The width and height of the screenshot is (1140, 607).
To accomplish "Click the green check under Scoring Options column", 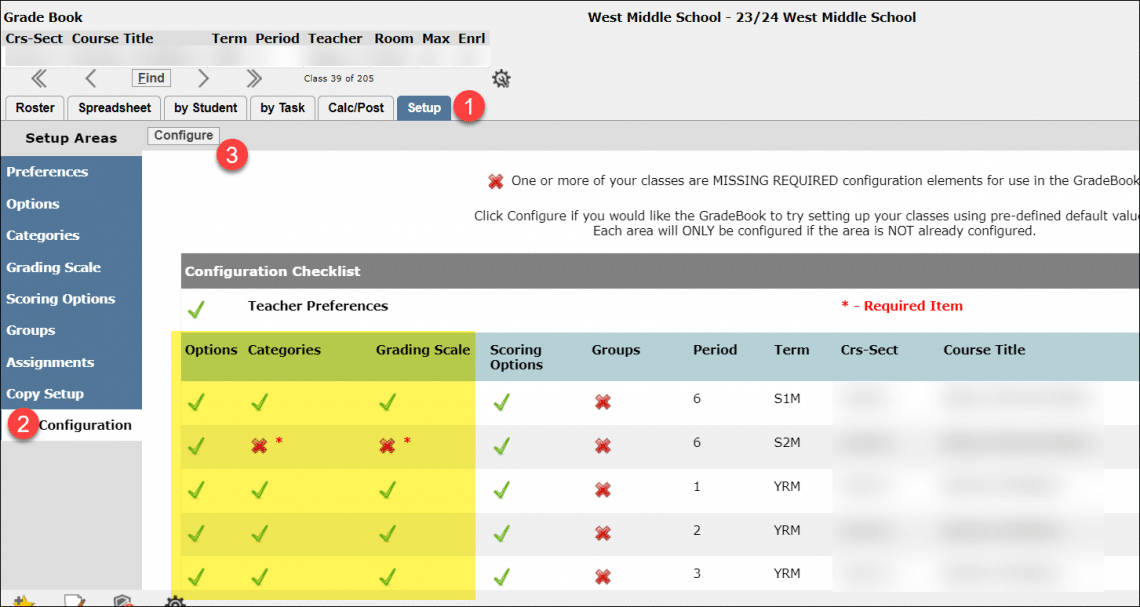I will 500,402.
